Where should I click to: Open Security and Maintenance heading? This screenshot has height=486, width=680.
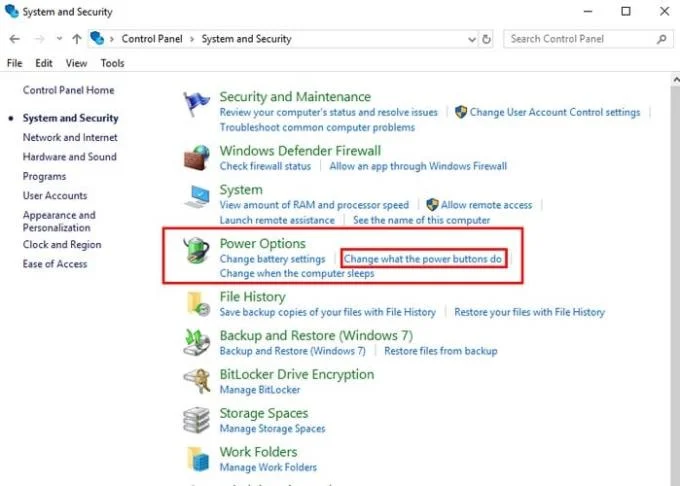[295, 97]
